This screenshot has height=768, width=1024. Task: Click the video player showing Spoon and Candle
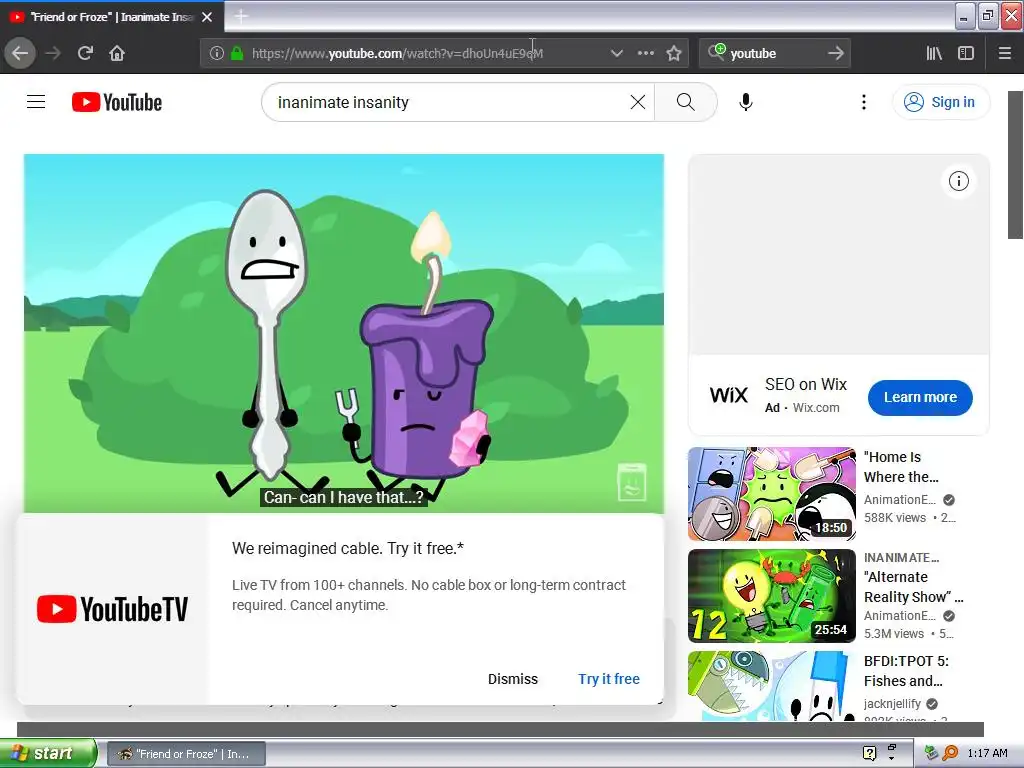click(344, 334)
